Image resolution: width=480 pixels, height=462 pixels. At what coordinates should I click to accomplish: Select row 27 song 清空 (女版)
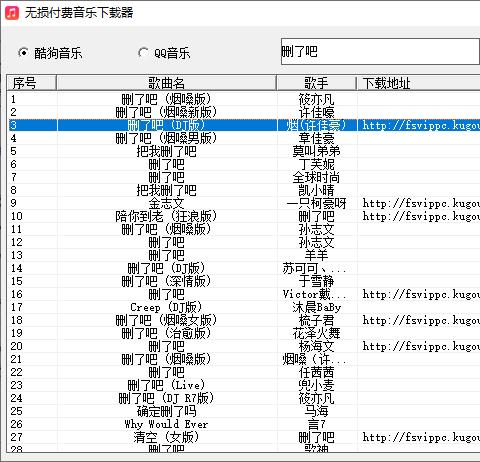166,437
